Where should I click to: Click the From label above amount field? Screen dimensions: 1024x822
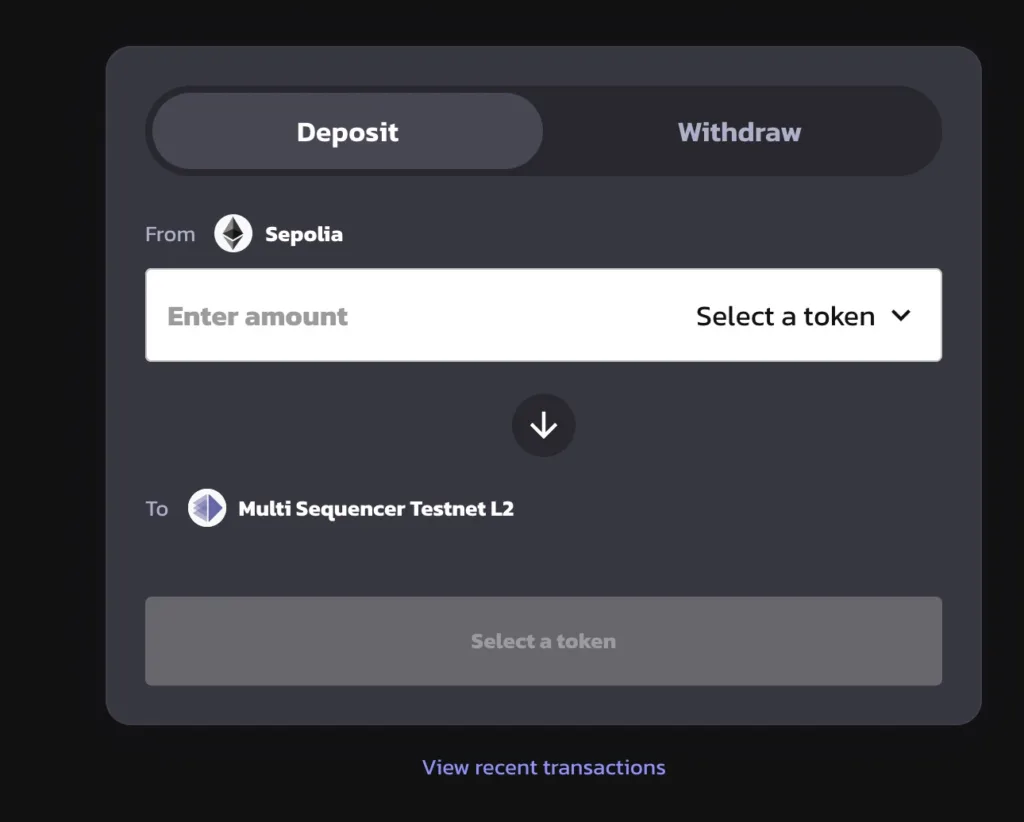170,234
